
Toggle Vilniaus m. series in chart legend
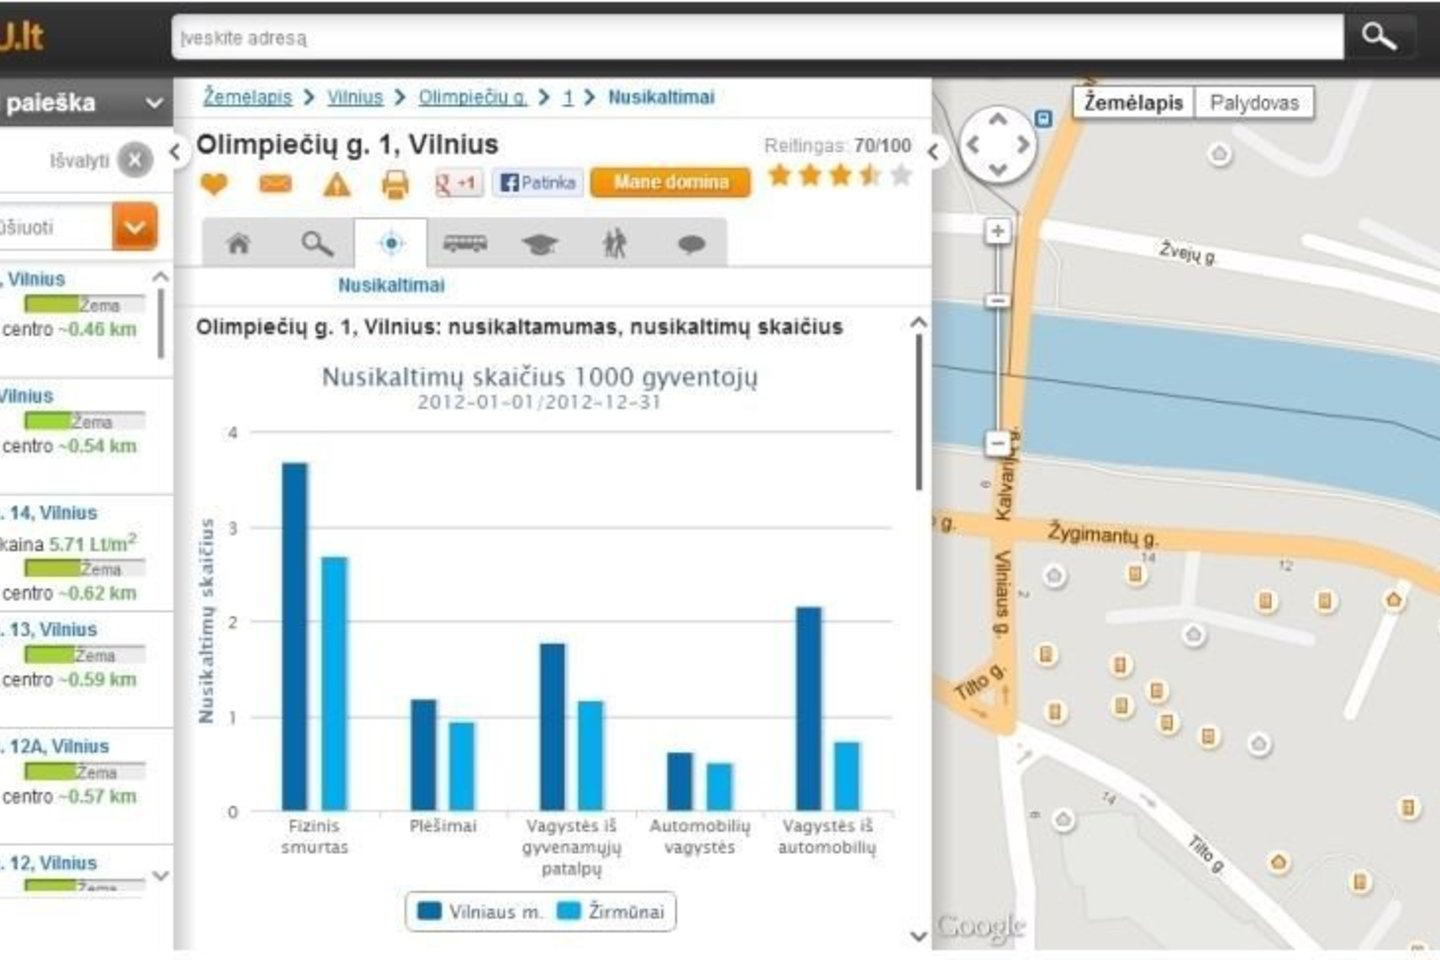pos(480,912)
